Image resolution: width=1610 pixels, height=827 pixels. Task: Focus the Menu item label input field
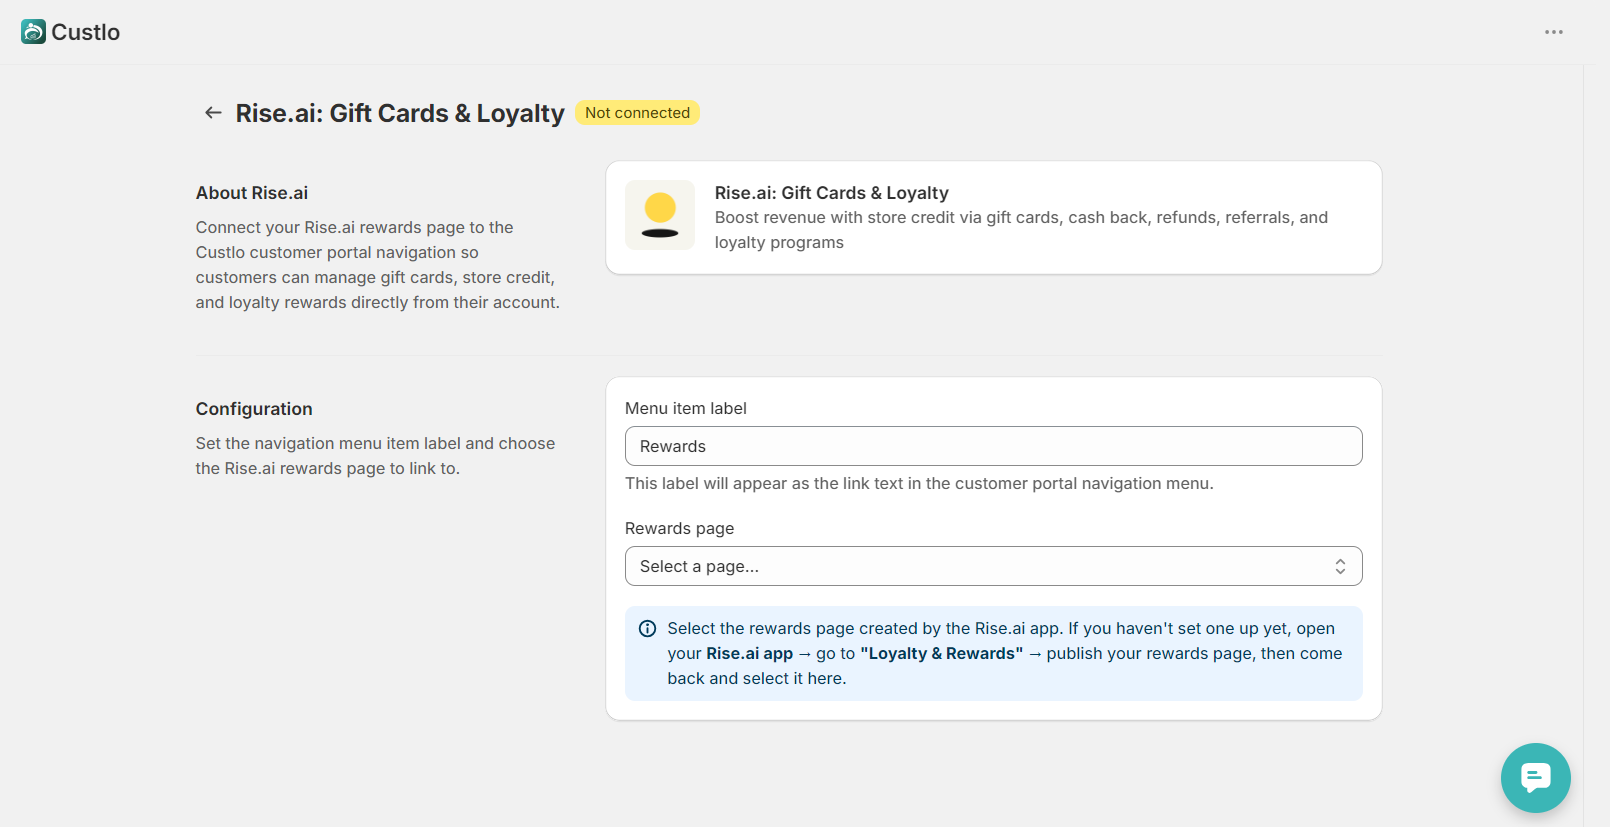click(993, 446)
